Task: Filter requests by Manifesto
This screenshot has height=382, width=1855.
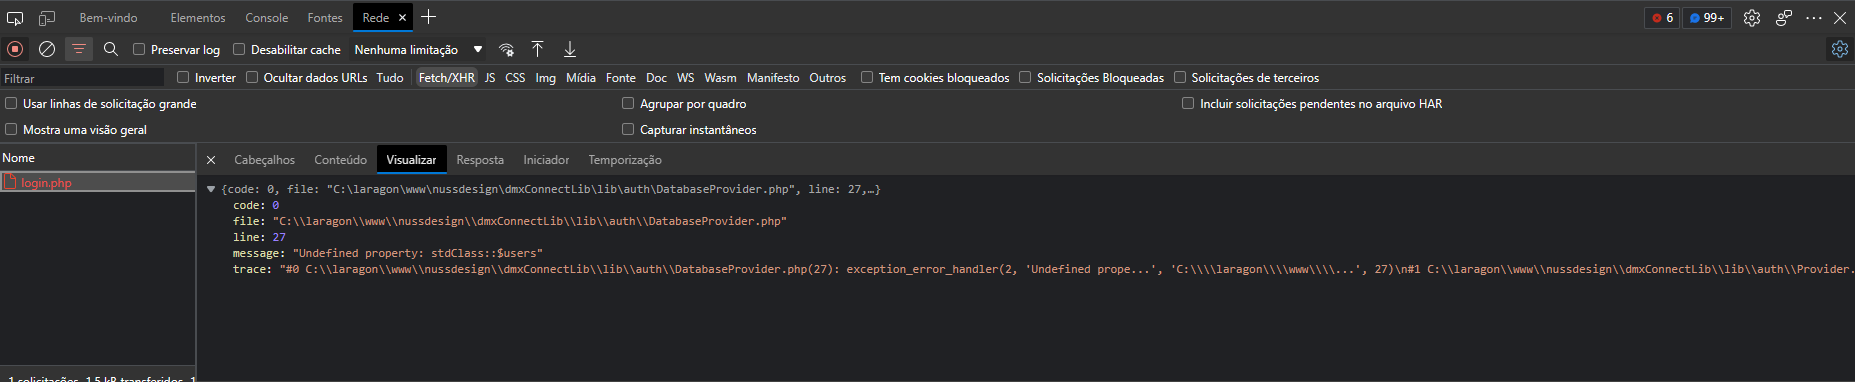Action: (x=773, y=78)
